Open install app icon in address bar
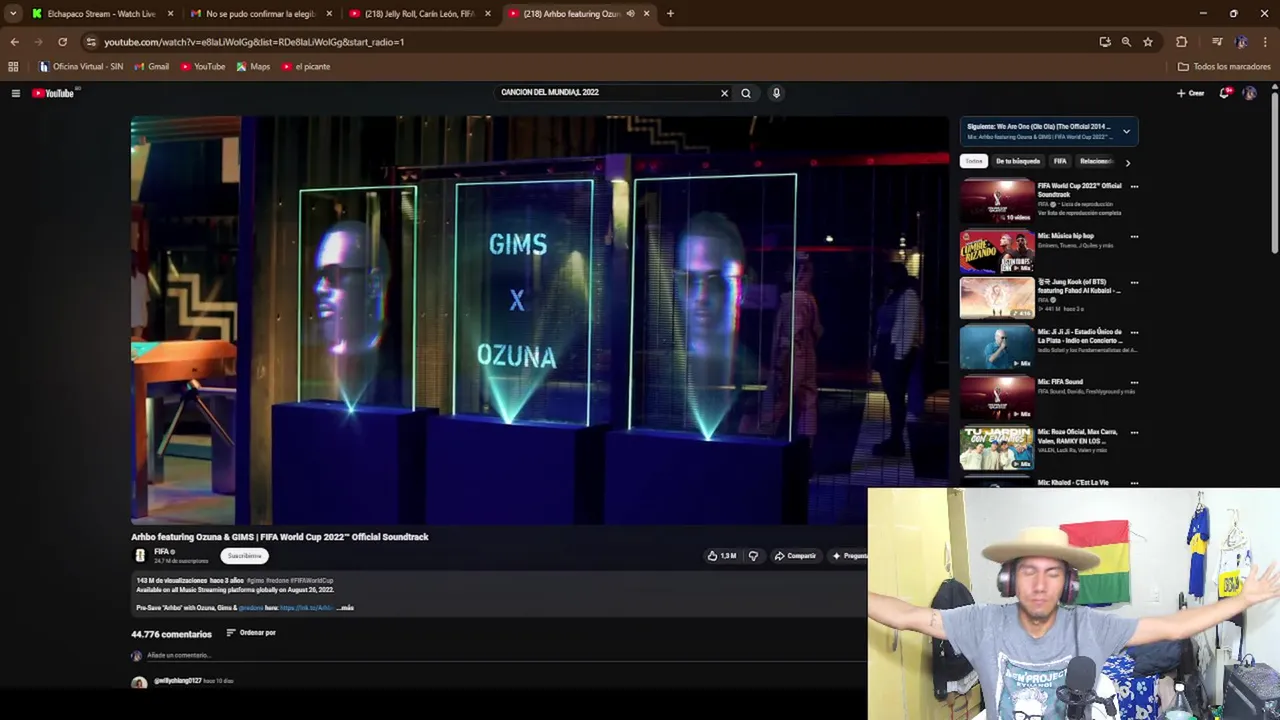 point(1105,42)
